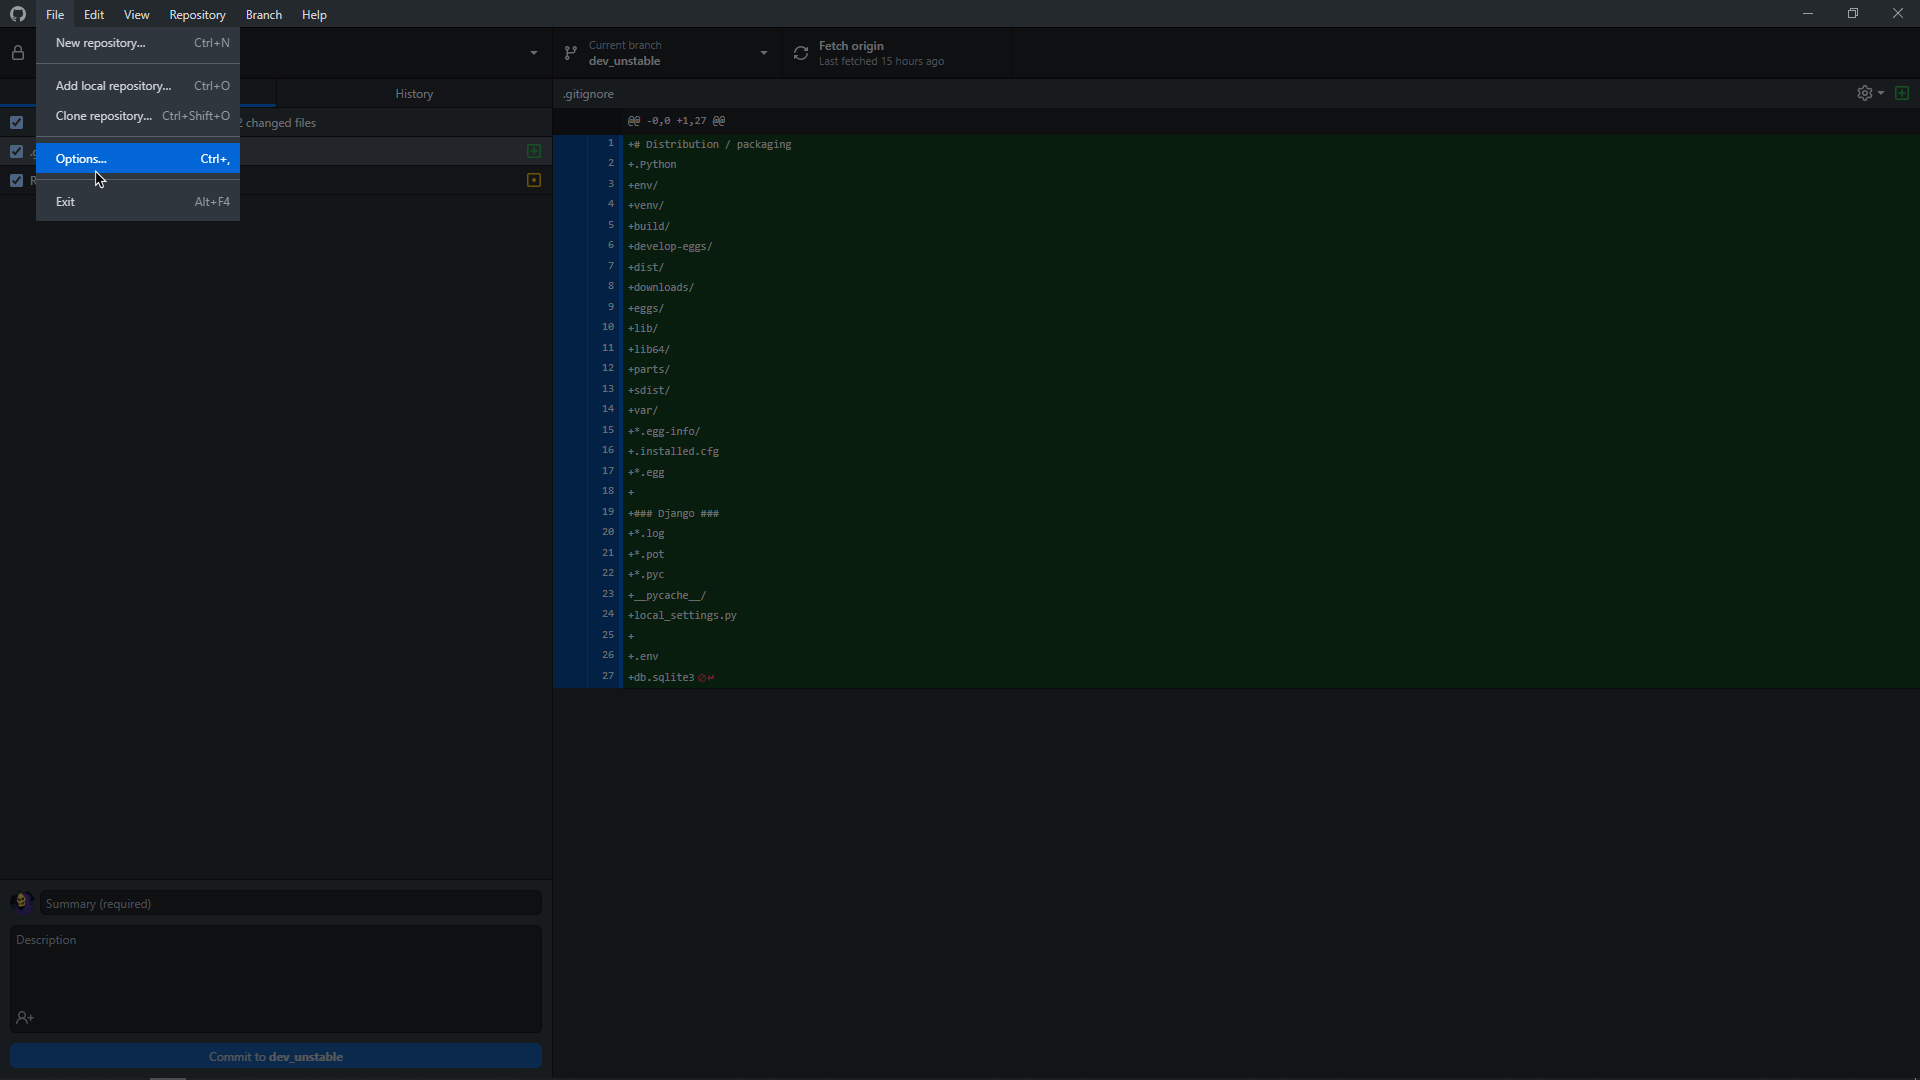The height and width of the screenshot is (1080, 1920).
Task: Open the File menu
Action: pyautogui.click(x=55, y=15)
